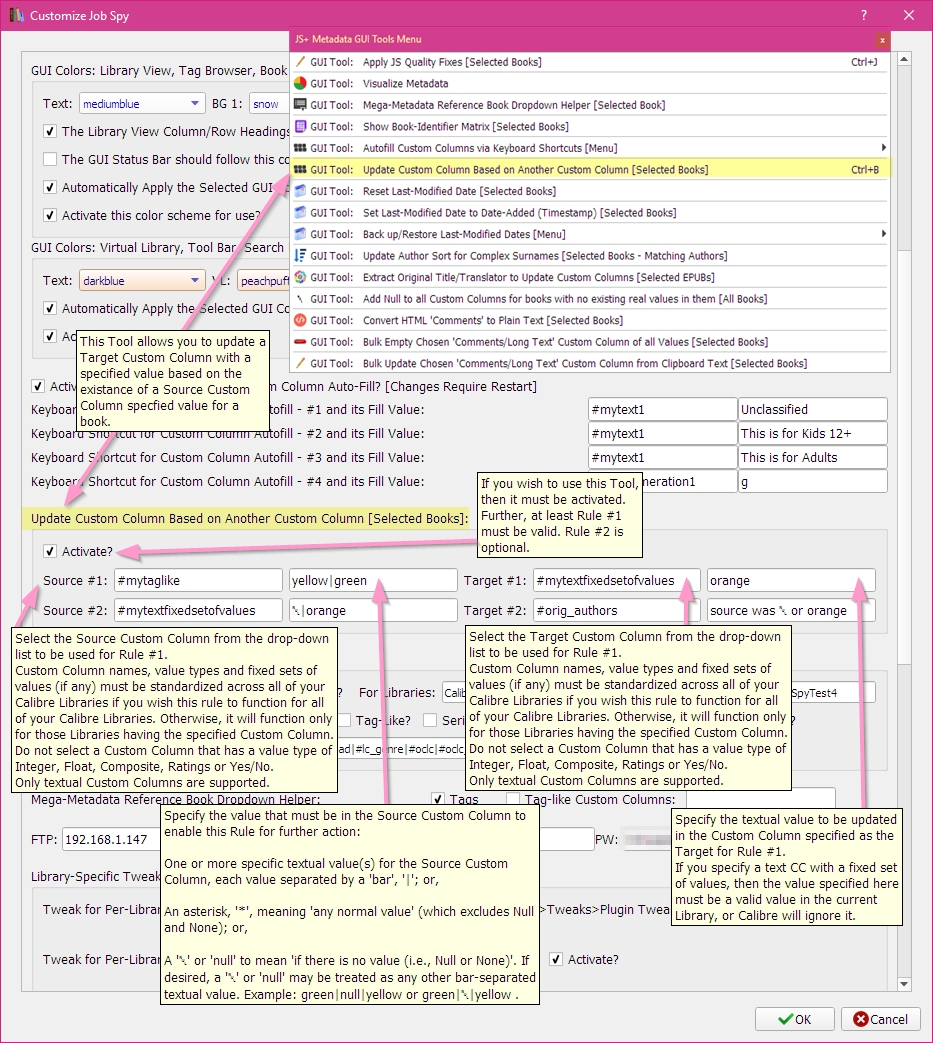This screenshot has height=1043, width=933.
Task: Select Update Custom Column Based on Another menu entry
Action: click(x=590, y=170)
